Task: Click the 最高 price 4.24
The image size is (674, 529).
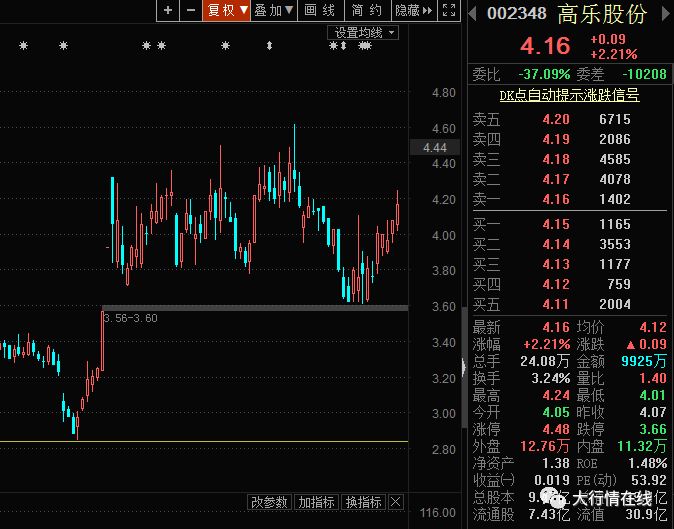Action: point(556,395)
